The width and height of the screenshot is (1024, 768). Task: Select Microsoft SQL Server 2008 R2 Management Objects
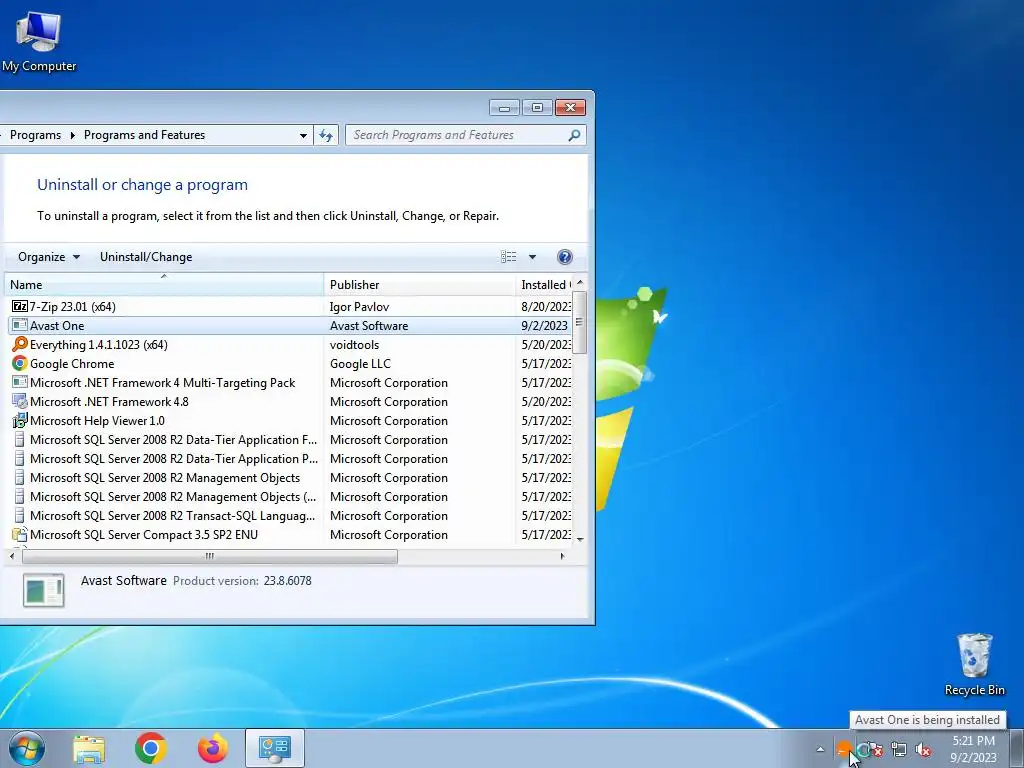pyautogui.click(x=165, y=478)
